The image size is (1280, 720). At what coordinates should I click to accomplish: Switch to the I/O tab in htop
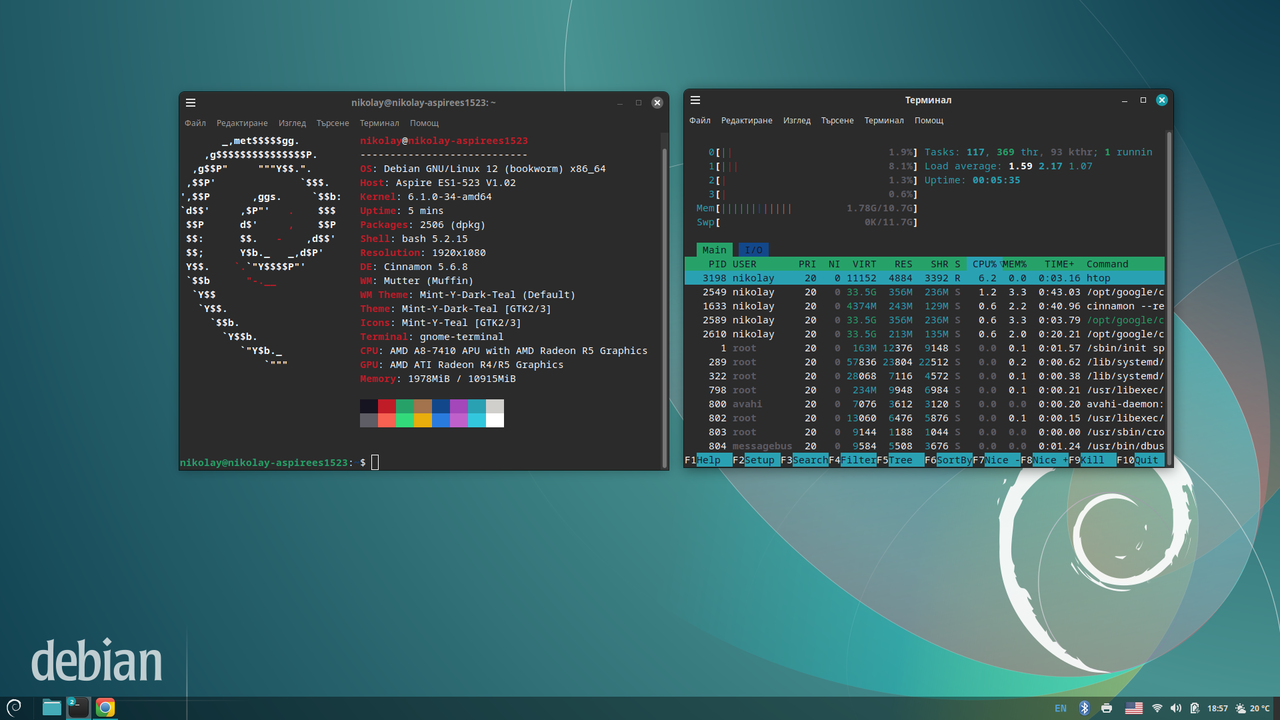(754, 250)
